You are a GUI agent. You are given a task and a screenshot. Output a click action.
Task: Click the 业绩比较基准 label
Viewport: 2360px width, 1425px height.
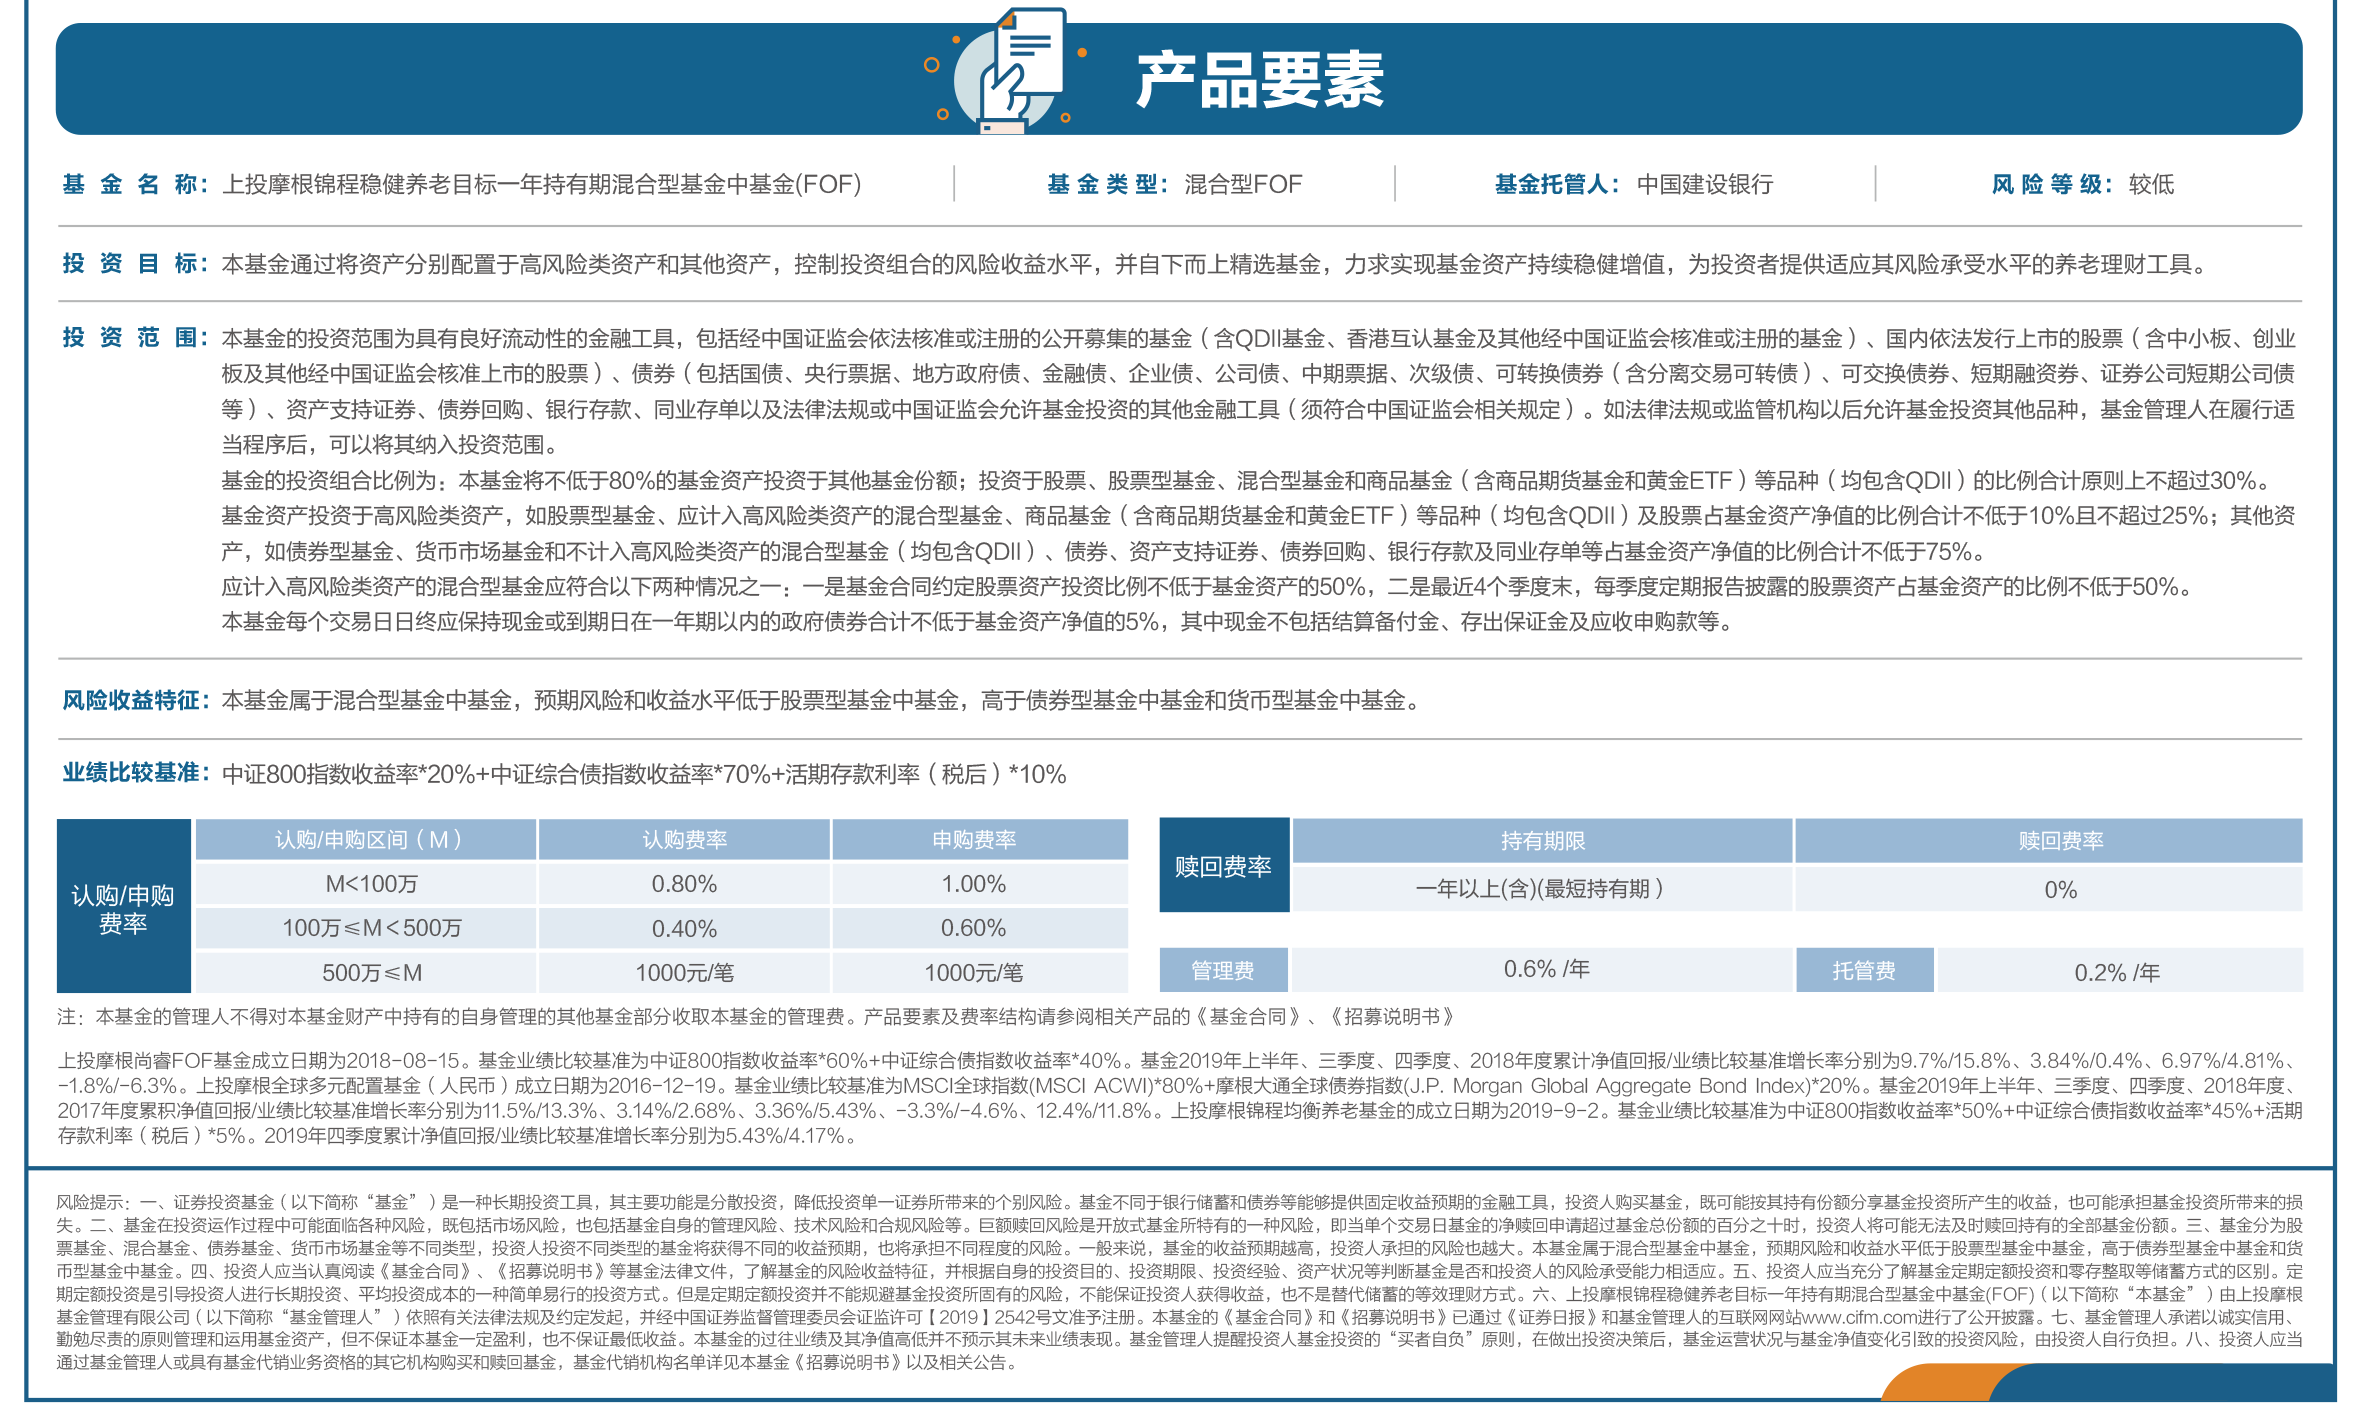[x=136, y=773]
